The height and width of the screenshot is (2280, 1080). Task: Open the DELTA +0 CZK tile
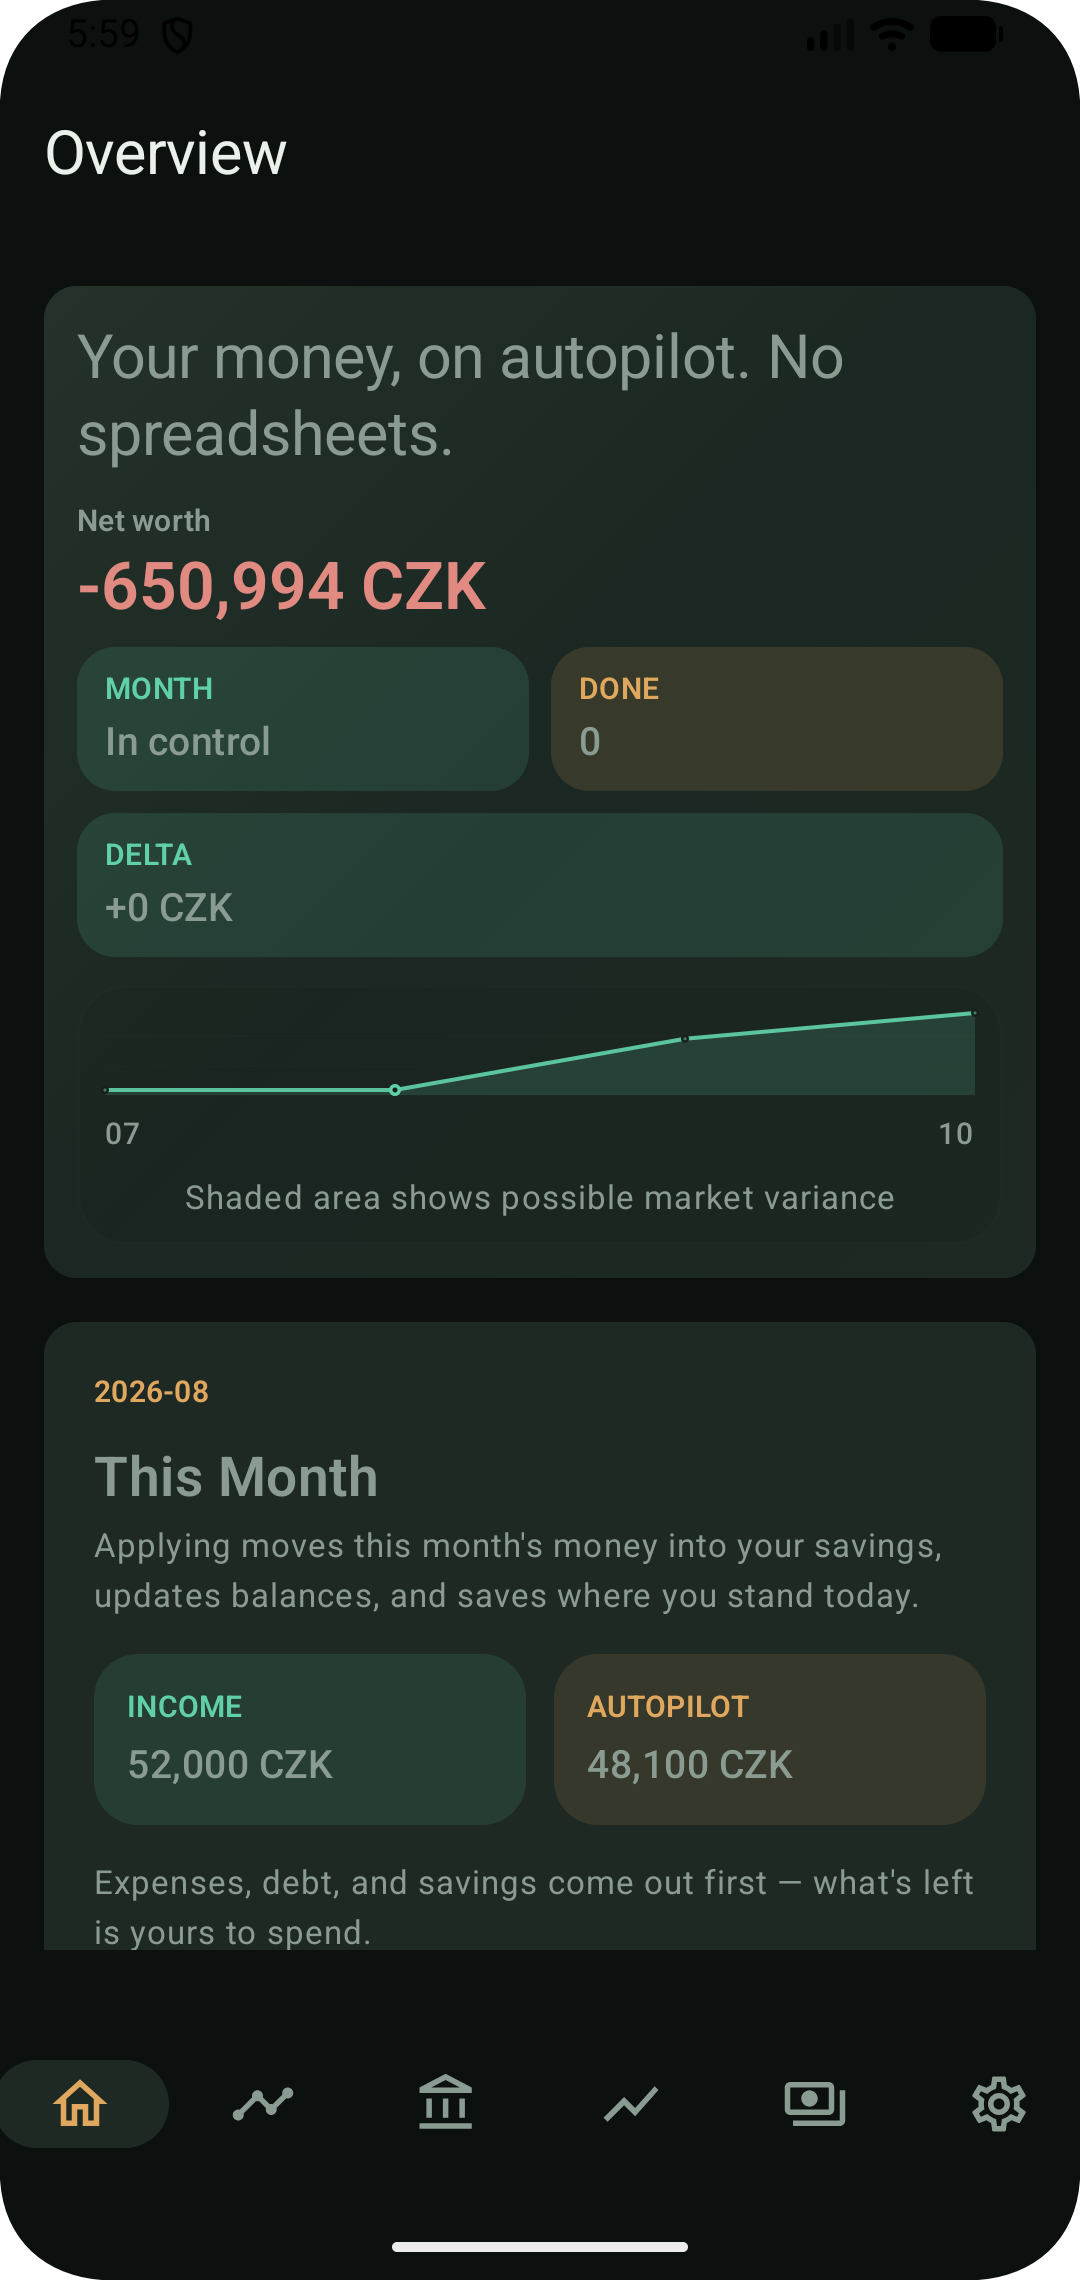(540, 885)
